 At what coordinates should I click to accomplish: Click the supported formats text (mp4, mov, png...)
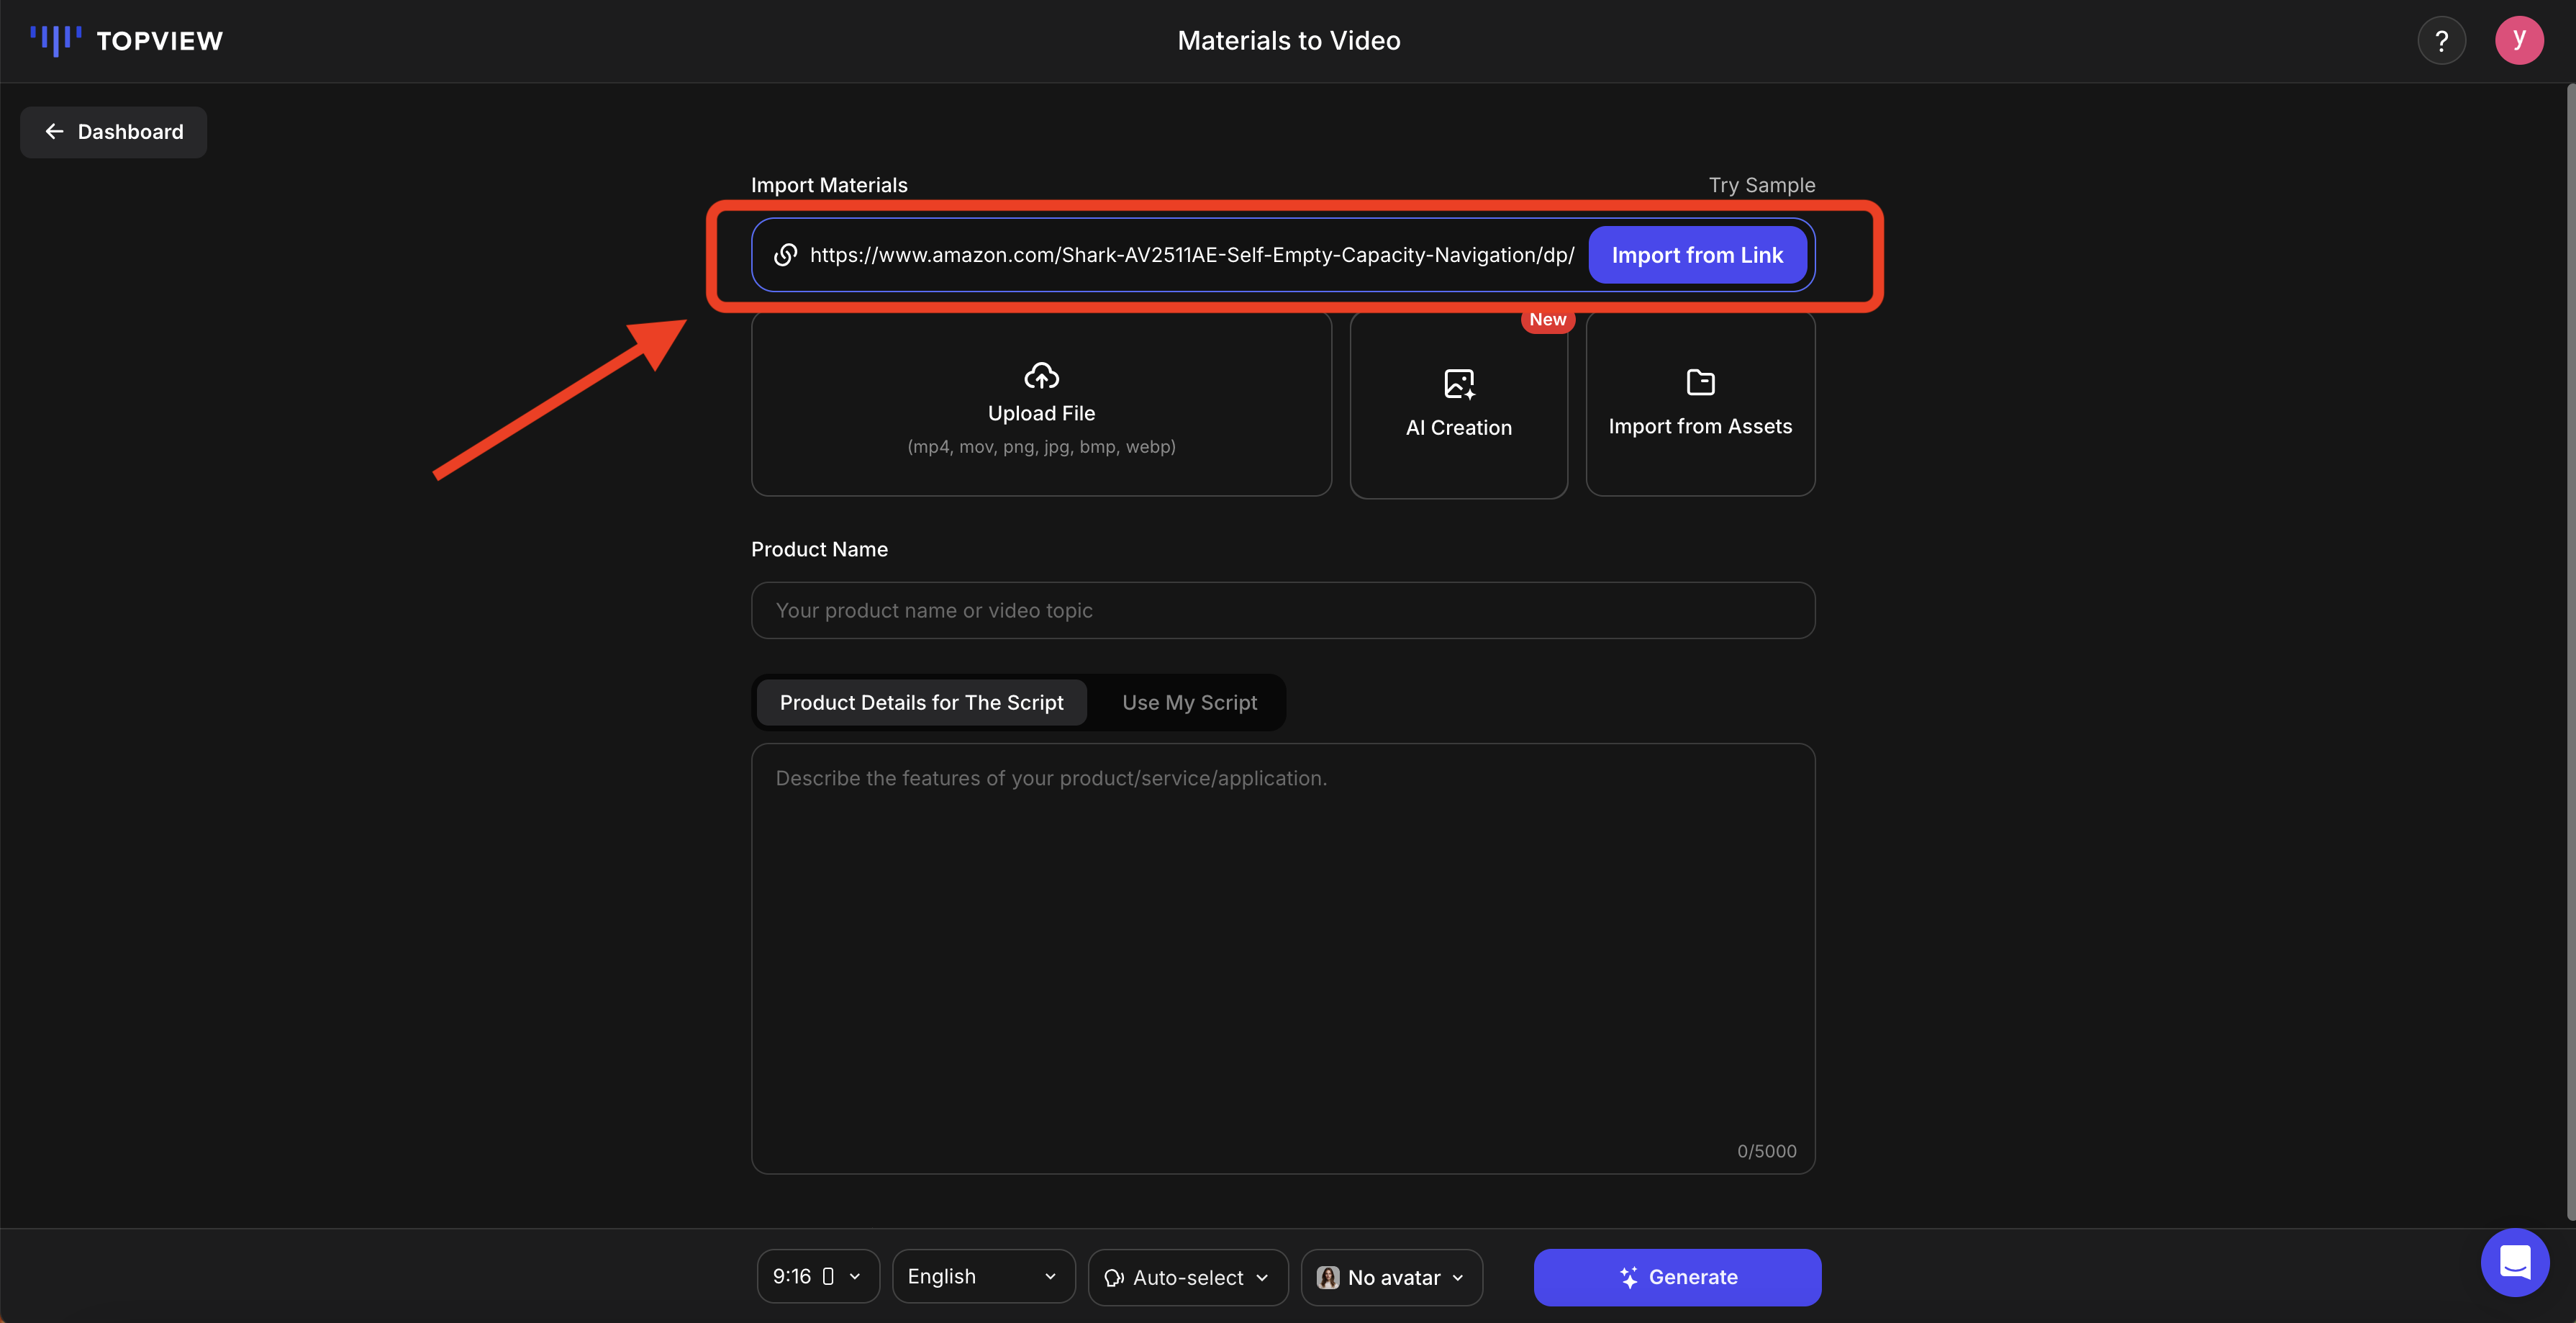tap(1041, 447)
